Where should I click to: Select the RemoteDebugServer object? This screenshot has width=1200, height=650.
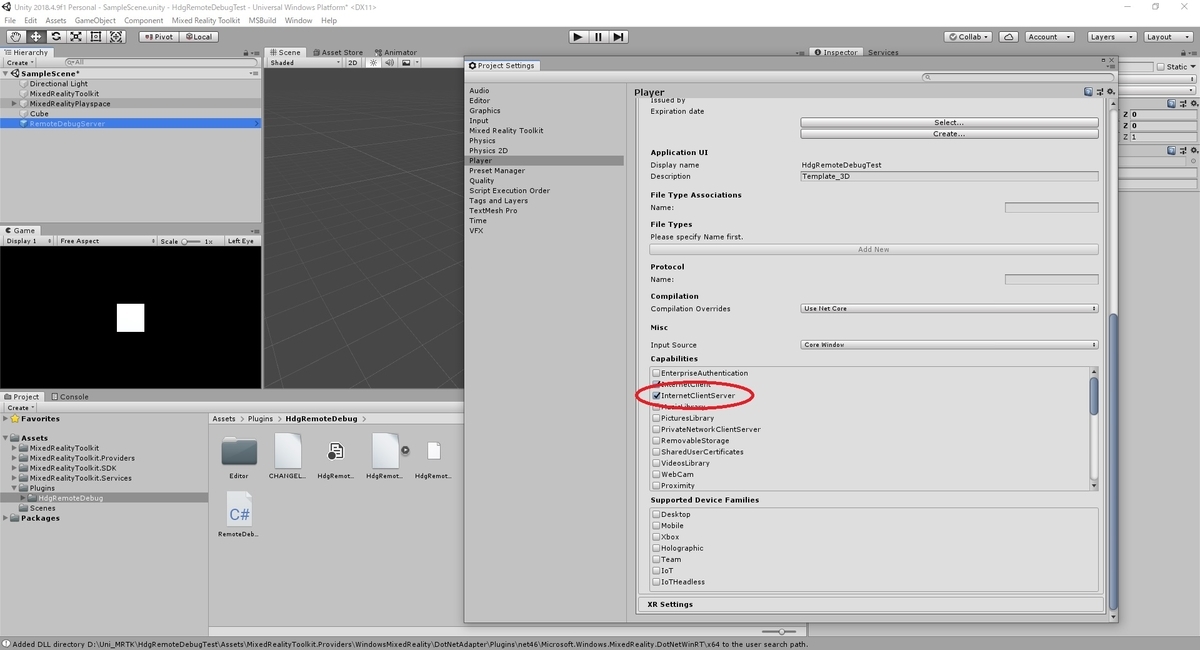[67, 124]
